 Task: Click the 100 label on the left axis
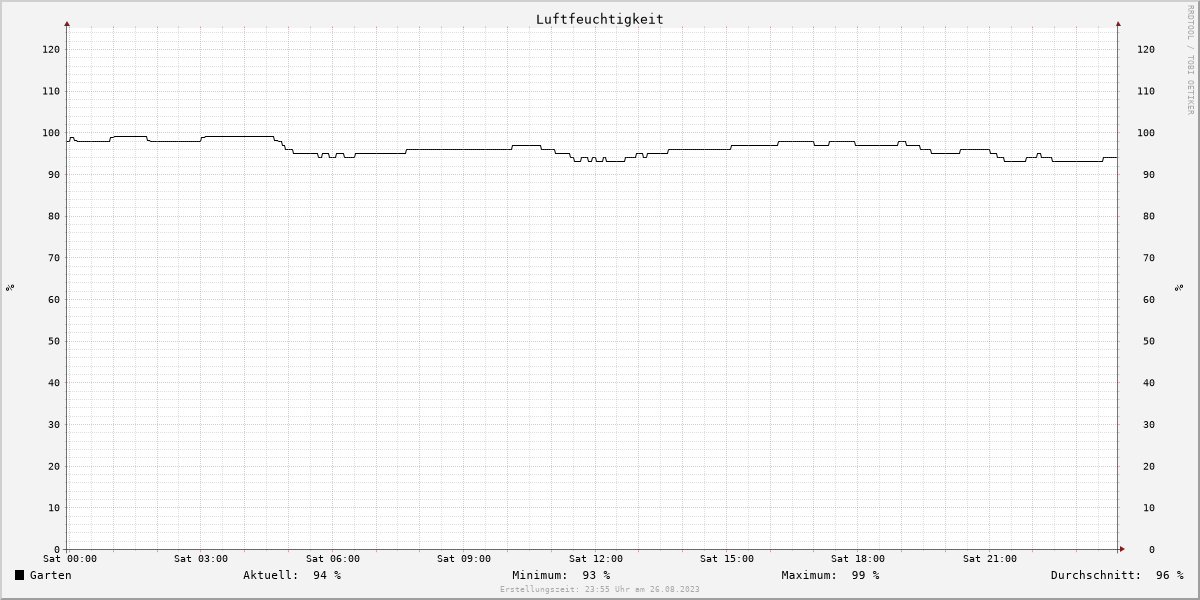tap(51, 133)
